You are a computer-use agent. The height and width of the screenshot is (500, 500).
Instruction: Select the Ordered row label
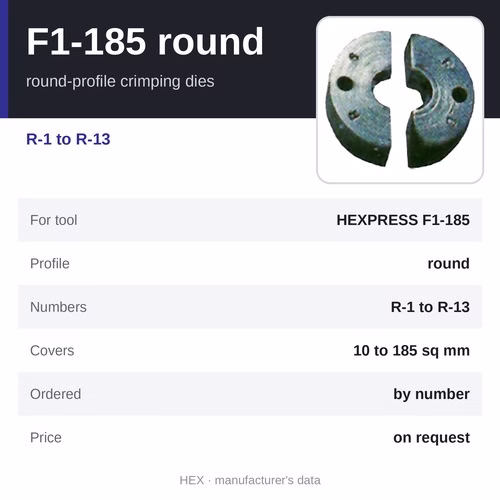click(55, 394)
